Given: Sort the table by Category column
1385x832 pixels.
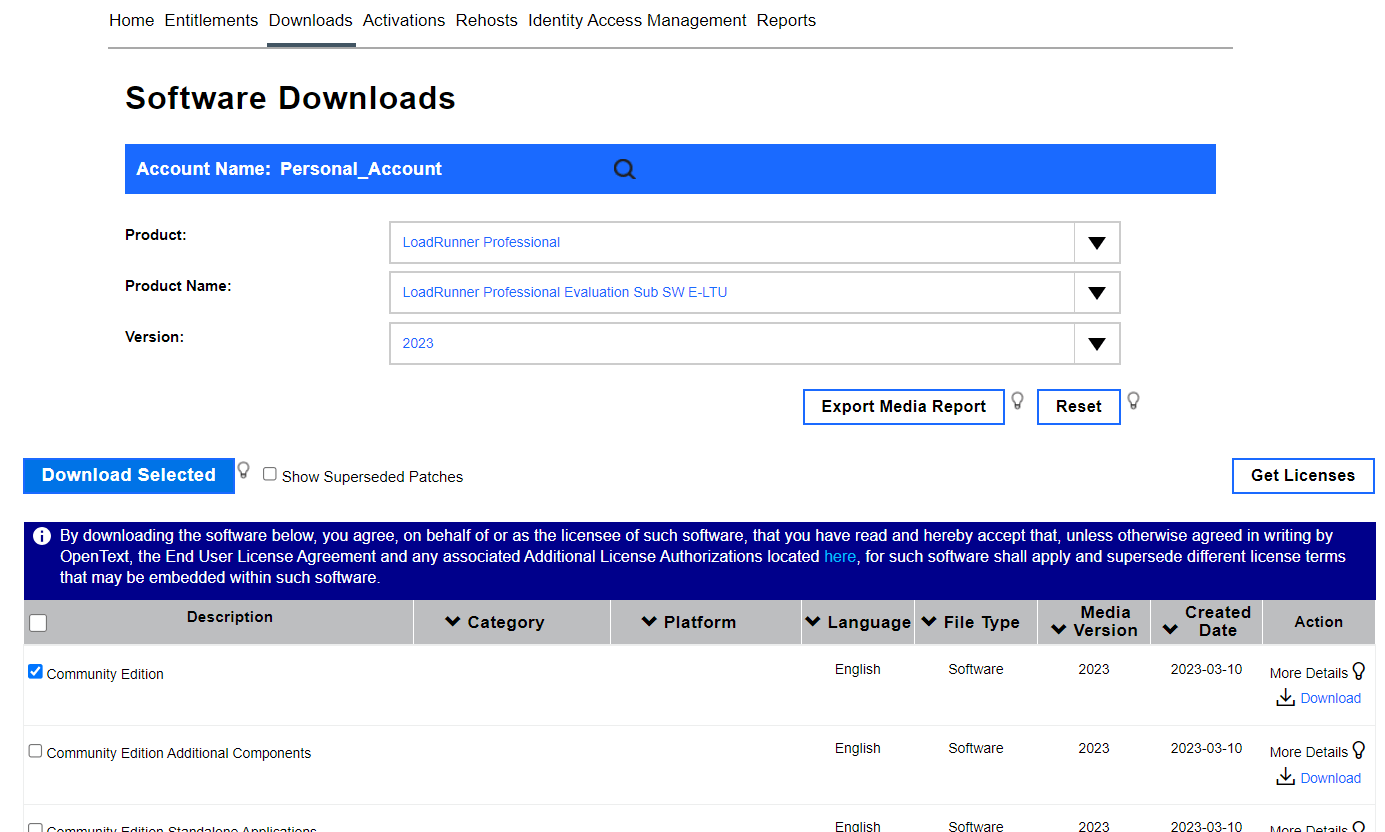Looking at the screenshot, I should [495, 622].
